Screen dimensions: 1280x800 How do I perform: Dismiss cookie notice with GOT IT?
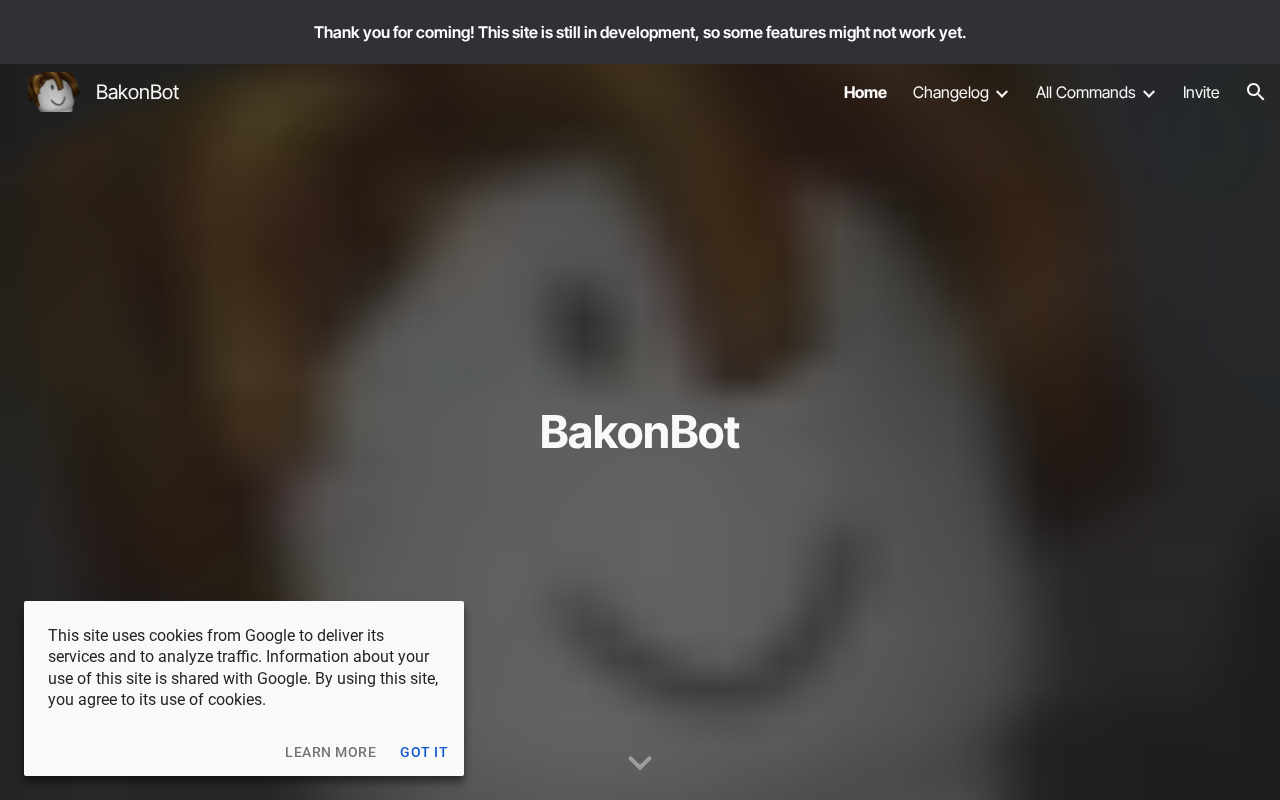coord(424,752)
